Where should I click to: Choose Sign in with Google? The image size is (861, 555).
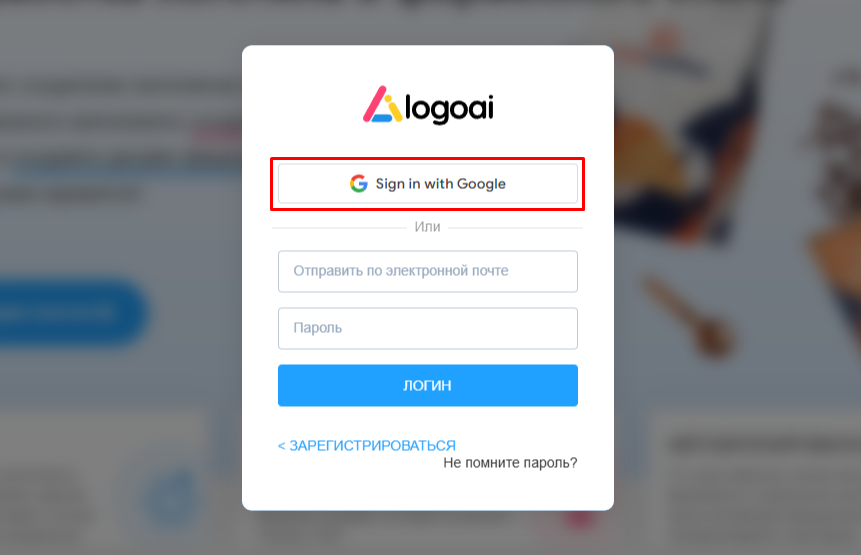(x=428, y=183)
